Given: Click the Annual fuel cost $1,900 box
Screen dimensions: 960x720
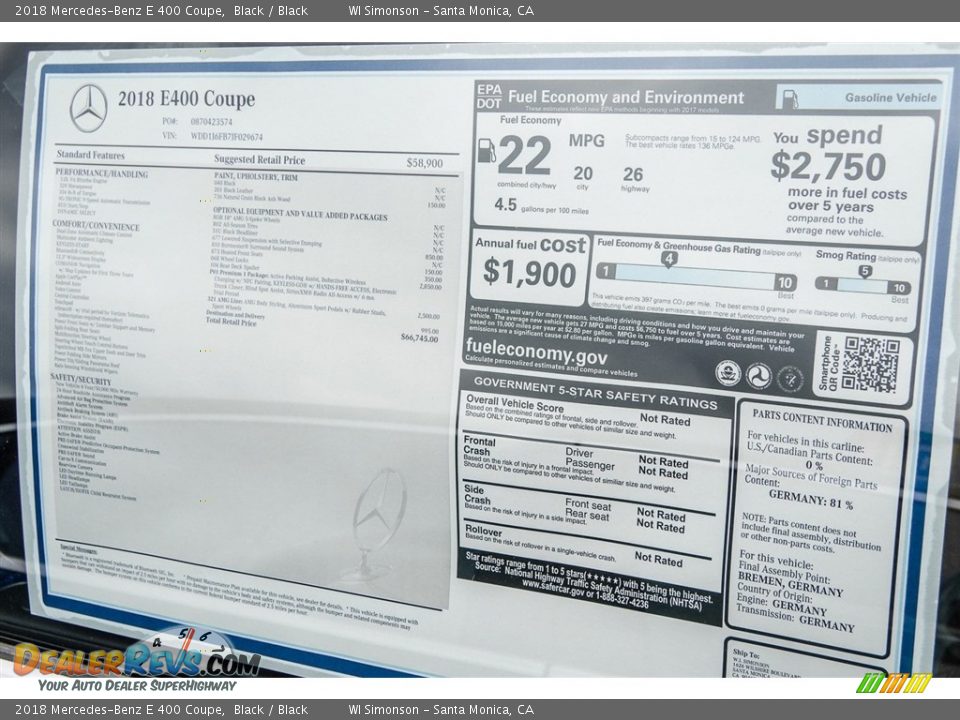Looking at the screenshot, I should click(529, 264).
